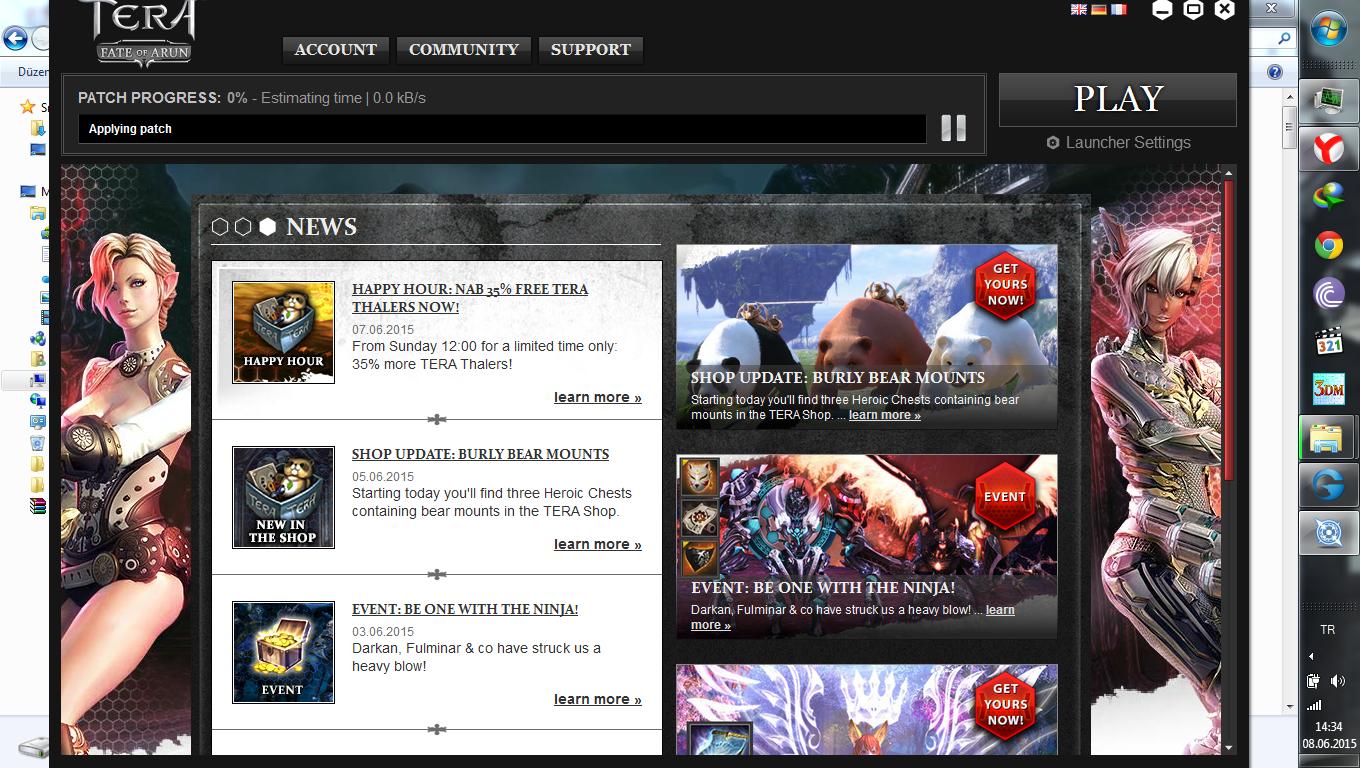
Task: Open Windows Explorer from the taskbar
Action: [1328, 437]
